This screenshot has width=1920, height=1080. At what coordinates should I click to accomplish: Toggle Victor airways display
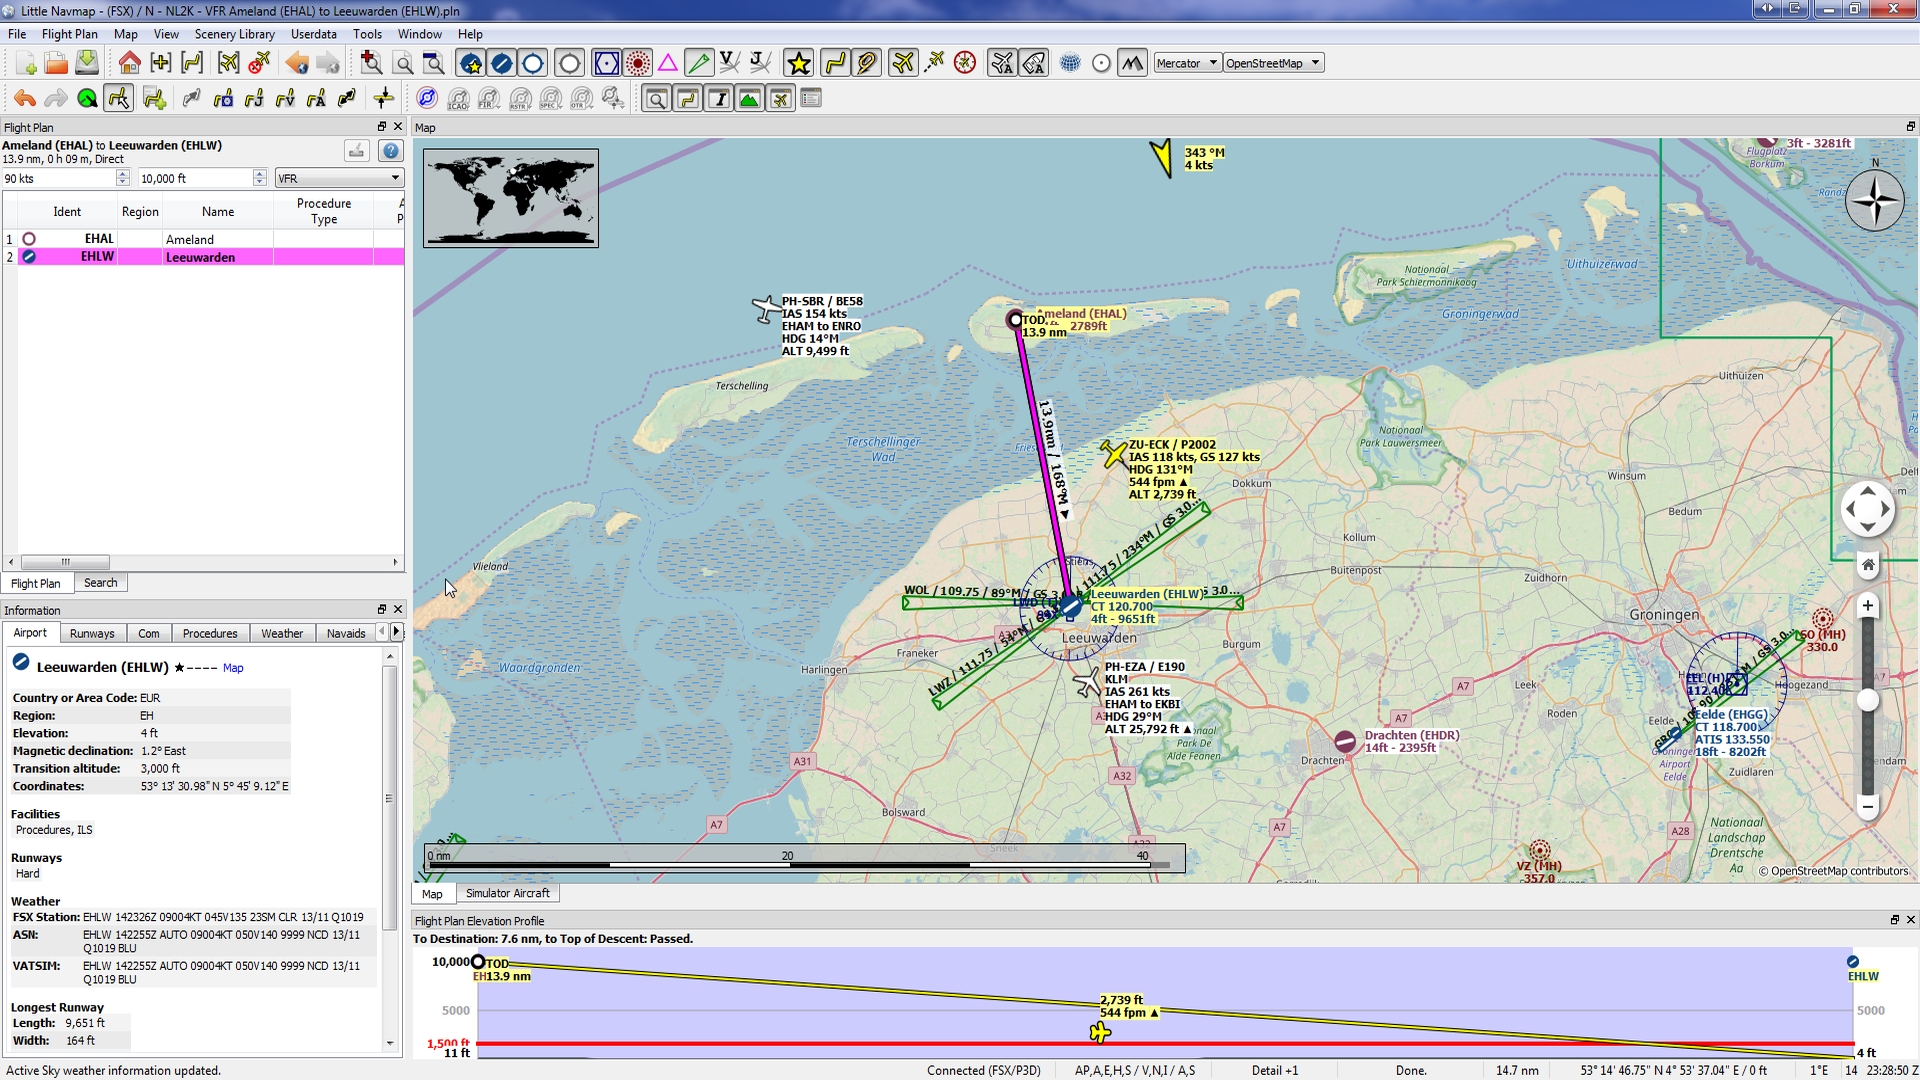point(729,63)
